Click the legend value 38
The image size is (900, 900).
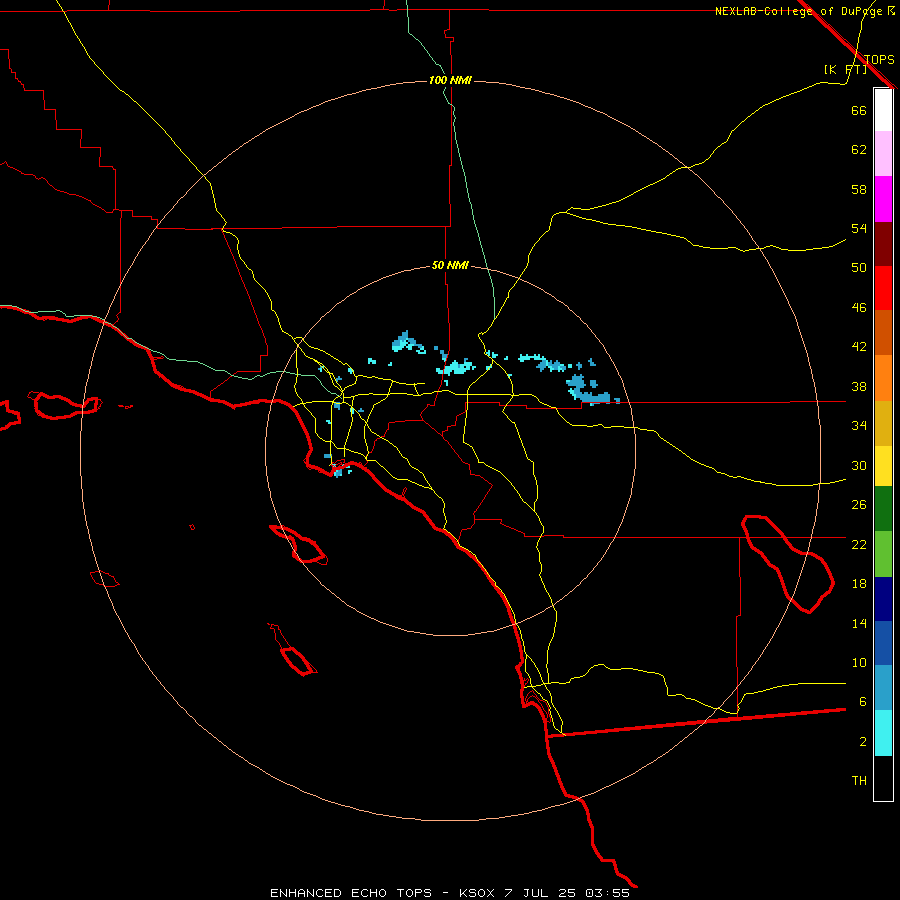click(x=859, y=386)
